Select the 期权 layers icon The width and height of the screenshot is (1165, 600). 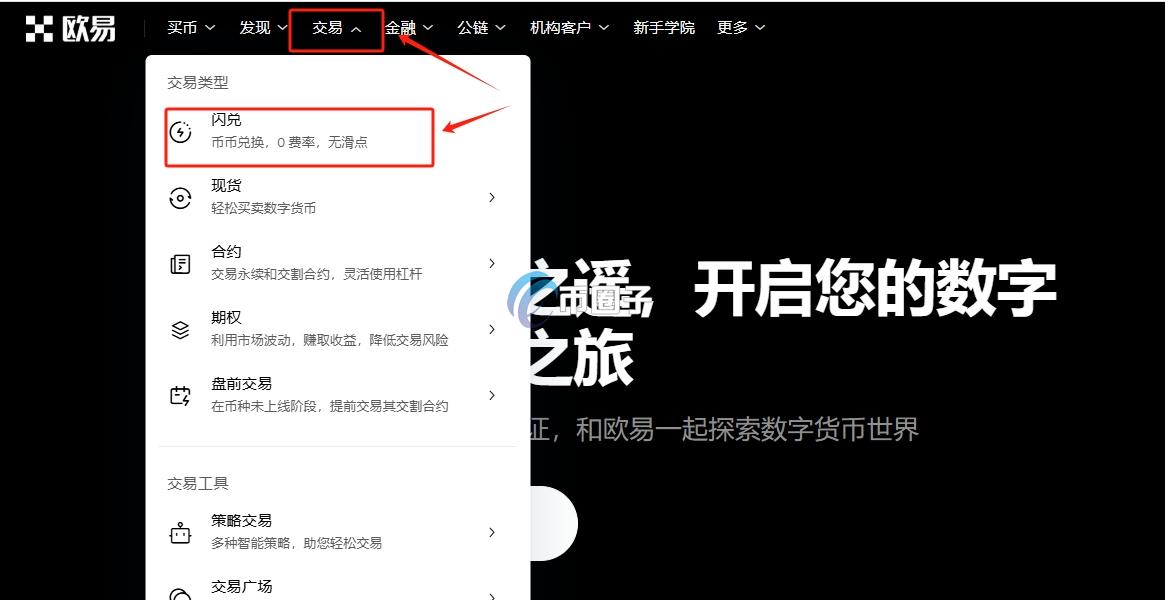180,328
